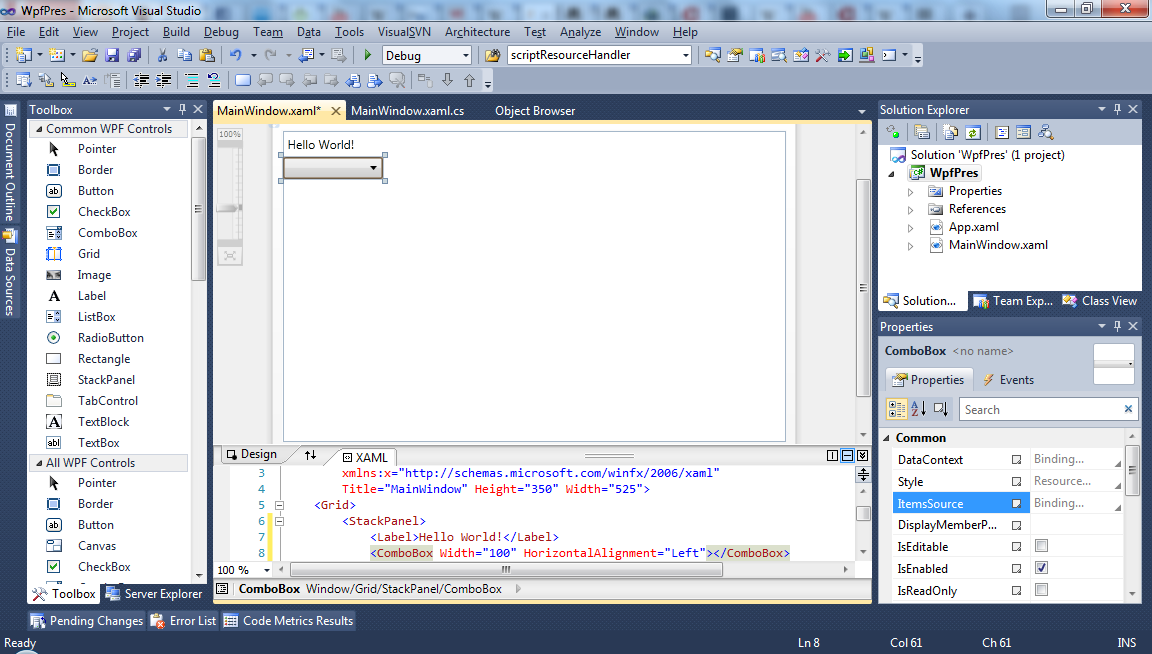Click the Find in Files icon
This screenshot has width=1152, height=654.
pyautogui.click(x=493, y=55)
